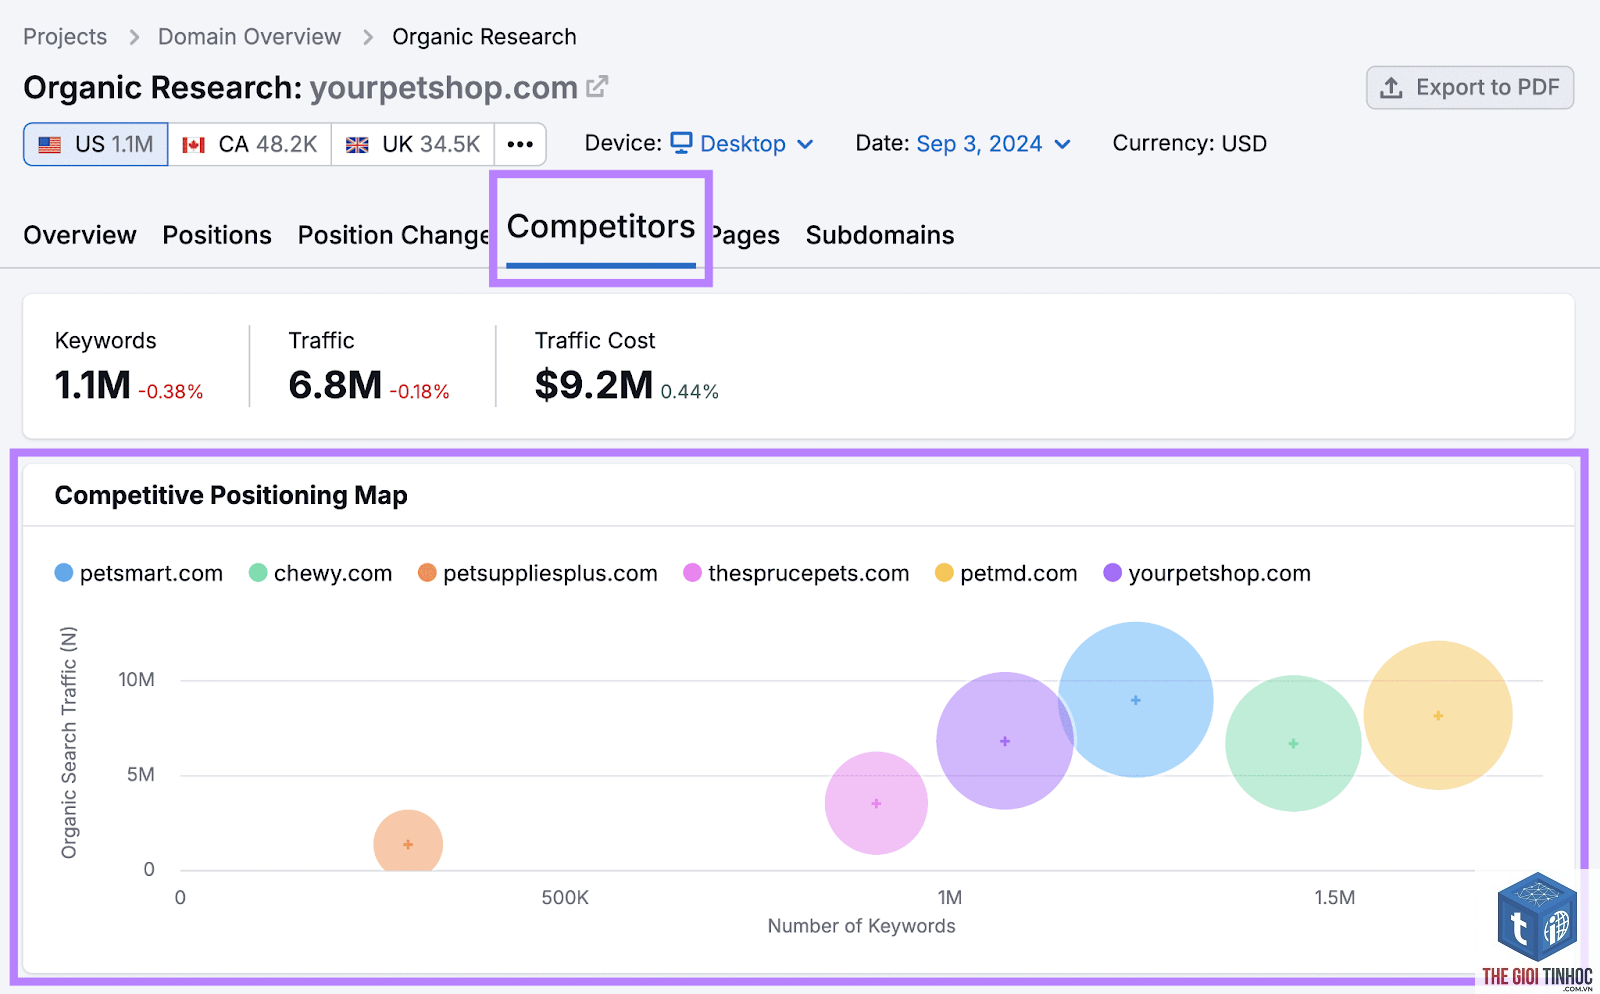Toggle chewy.com legend item

320,573
